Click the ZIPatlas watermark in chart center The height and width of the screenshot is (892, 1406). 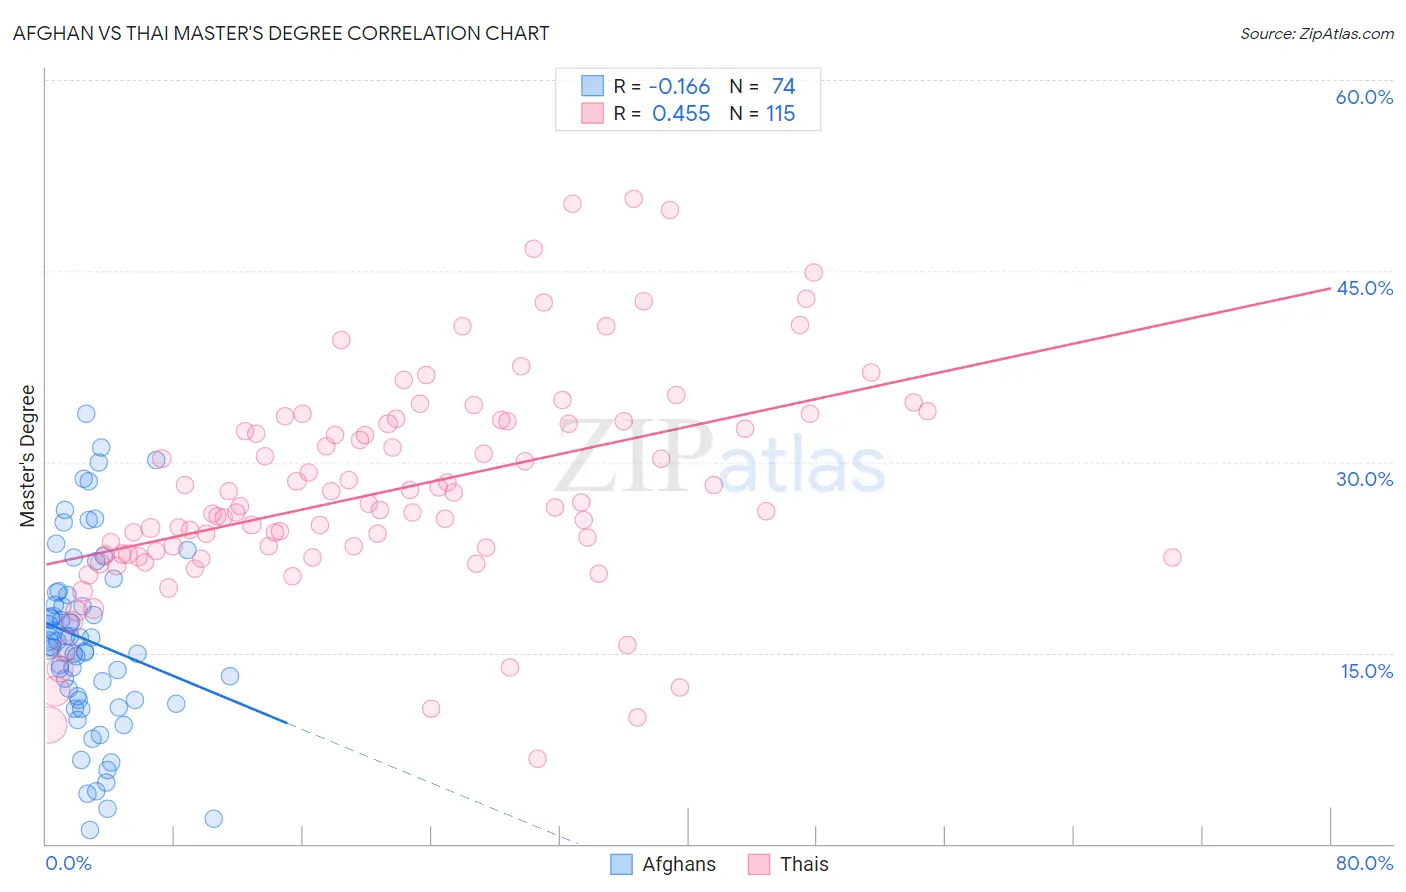[720, 459]
